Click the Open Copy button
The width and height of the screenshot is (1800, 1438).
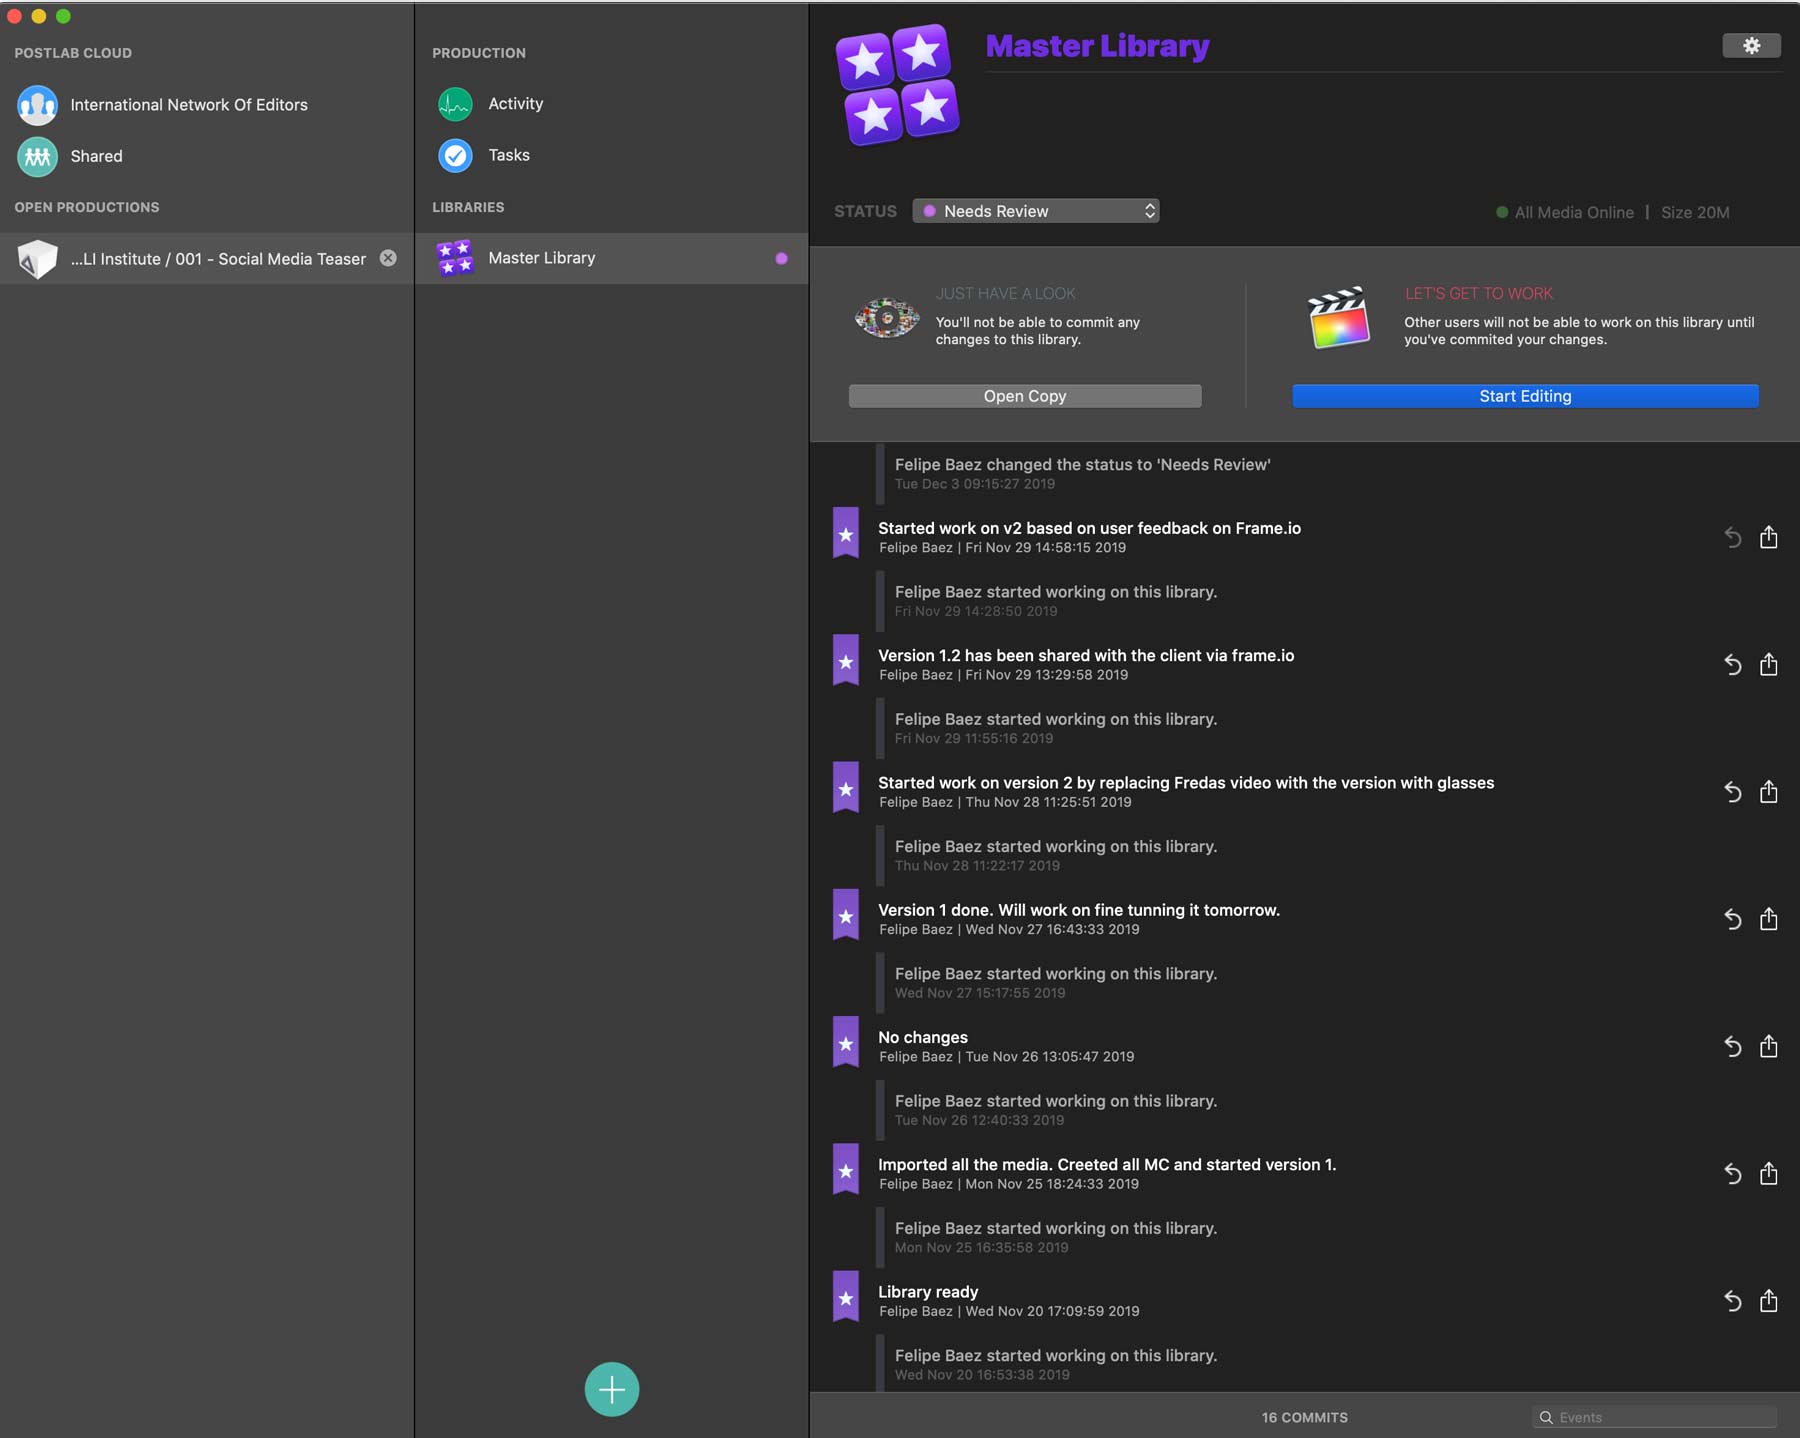[1025, 396]
